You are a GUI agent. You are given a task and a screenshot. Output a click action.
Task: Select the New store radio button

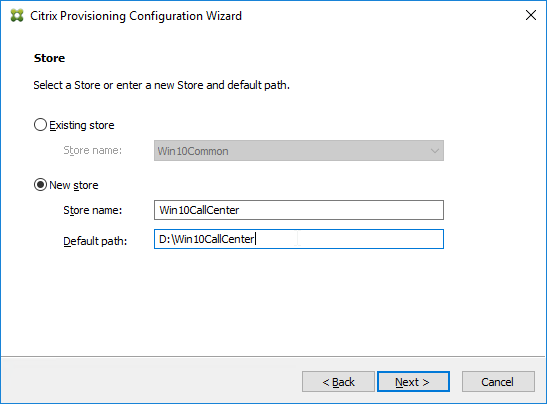[40, 185]
